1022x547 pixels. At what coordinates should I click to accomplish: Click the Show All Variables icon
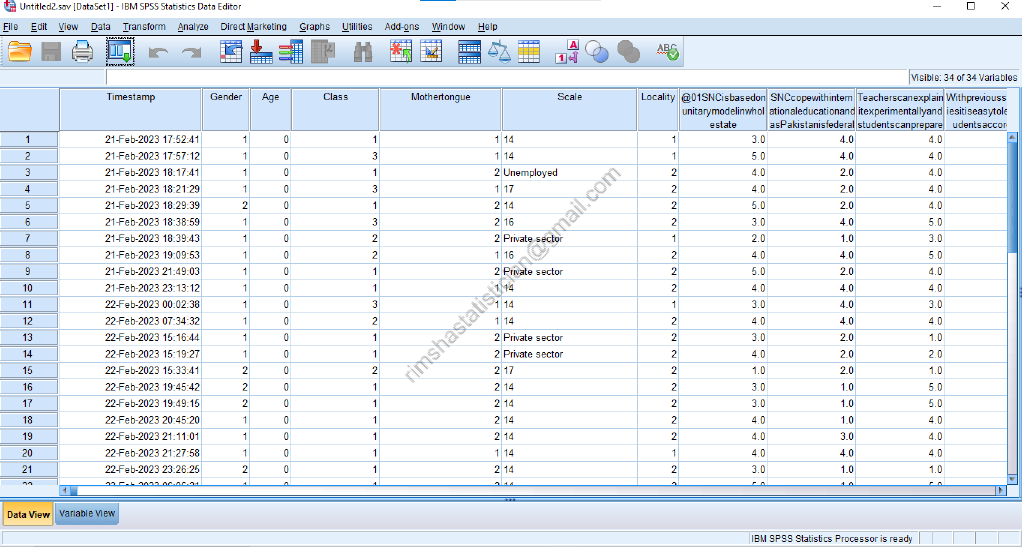(x=628, y=52)
